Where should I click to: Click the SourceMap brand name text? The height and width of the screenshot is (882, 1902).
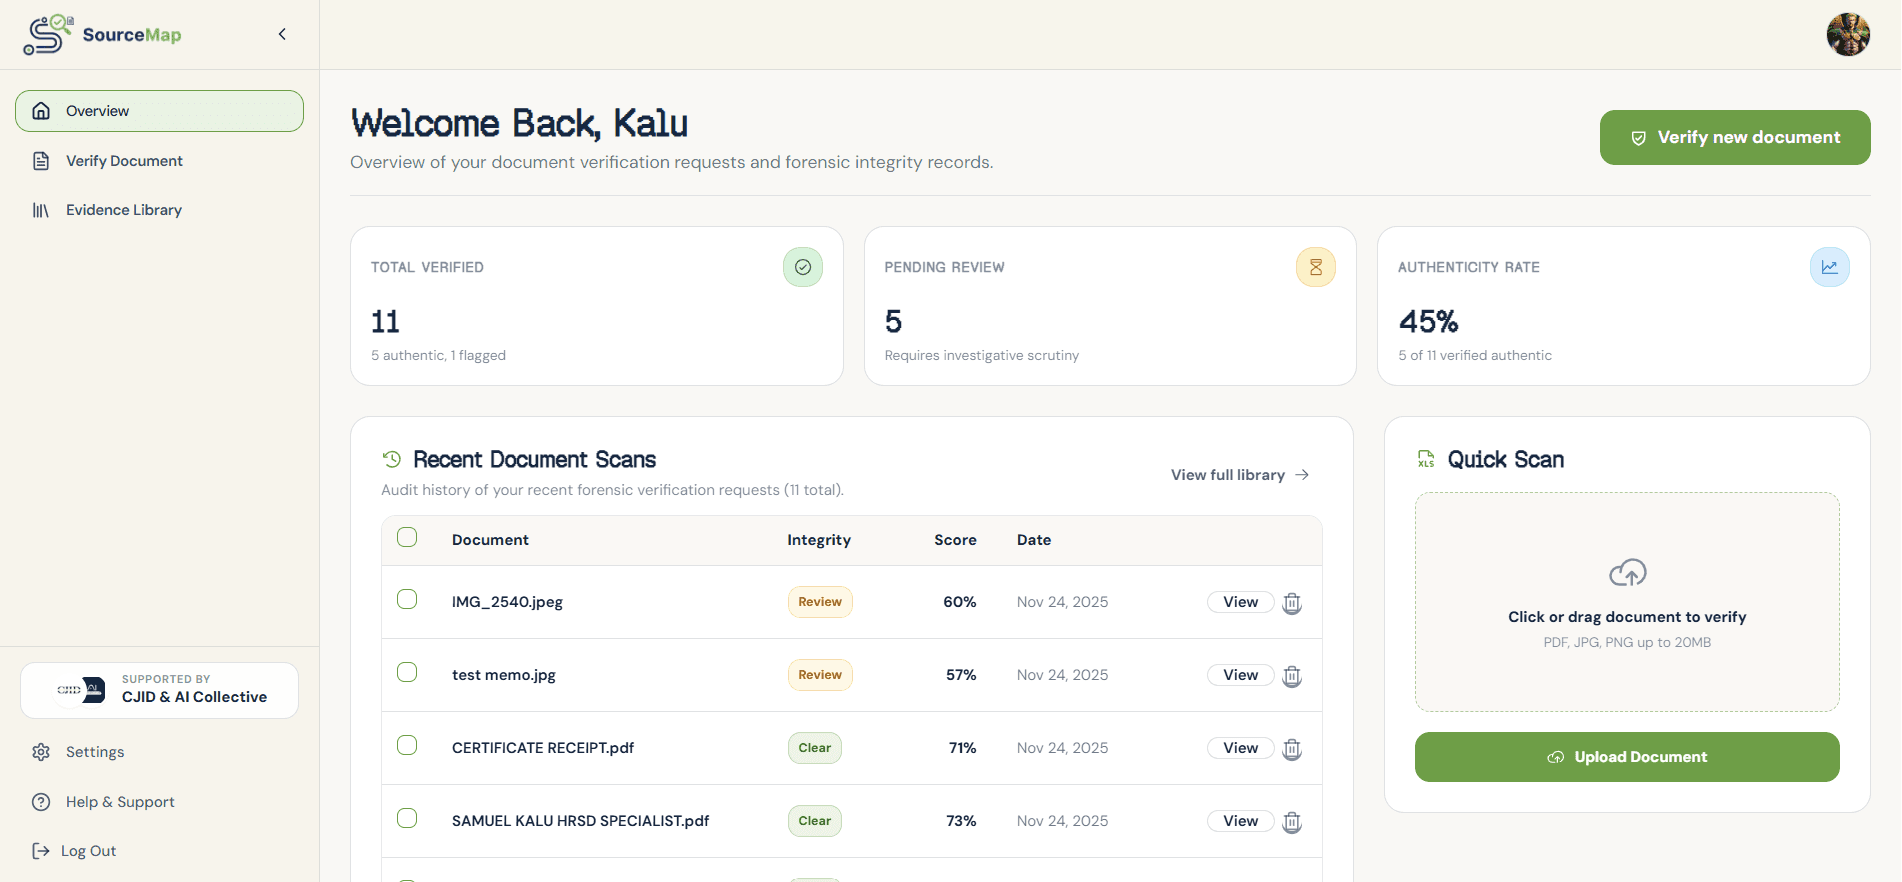click(132, 35)
